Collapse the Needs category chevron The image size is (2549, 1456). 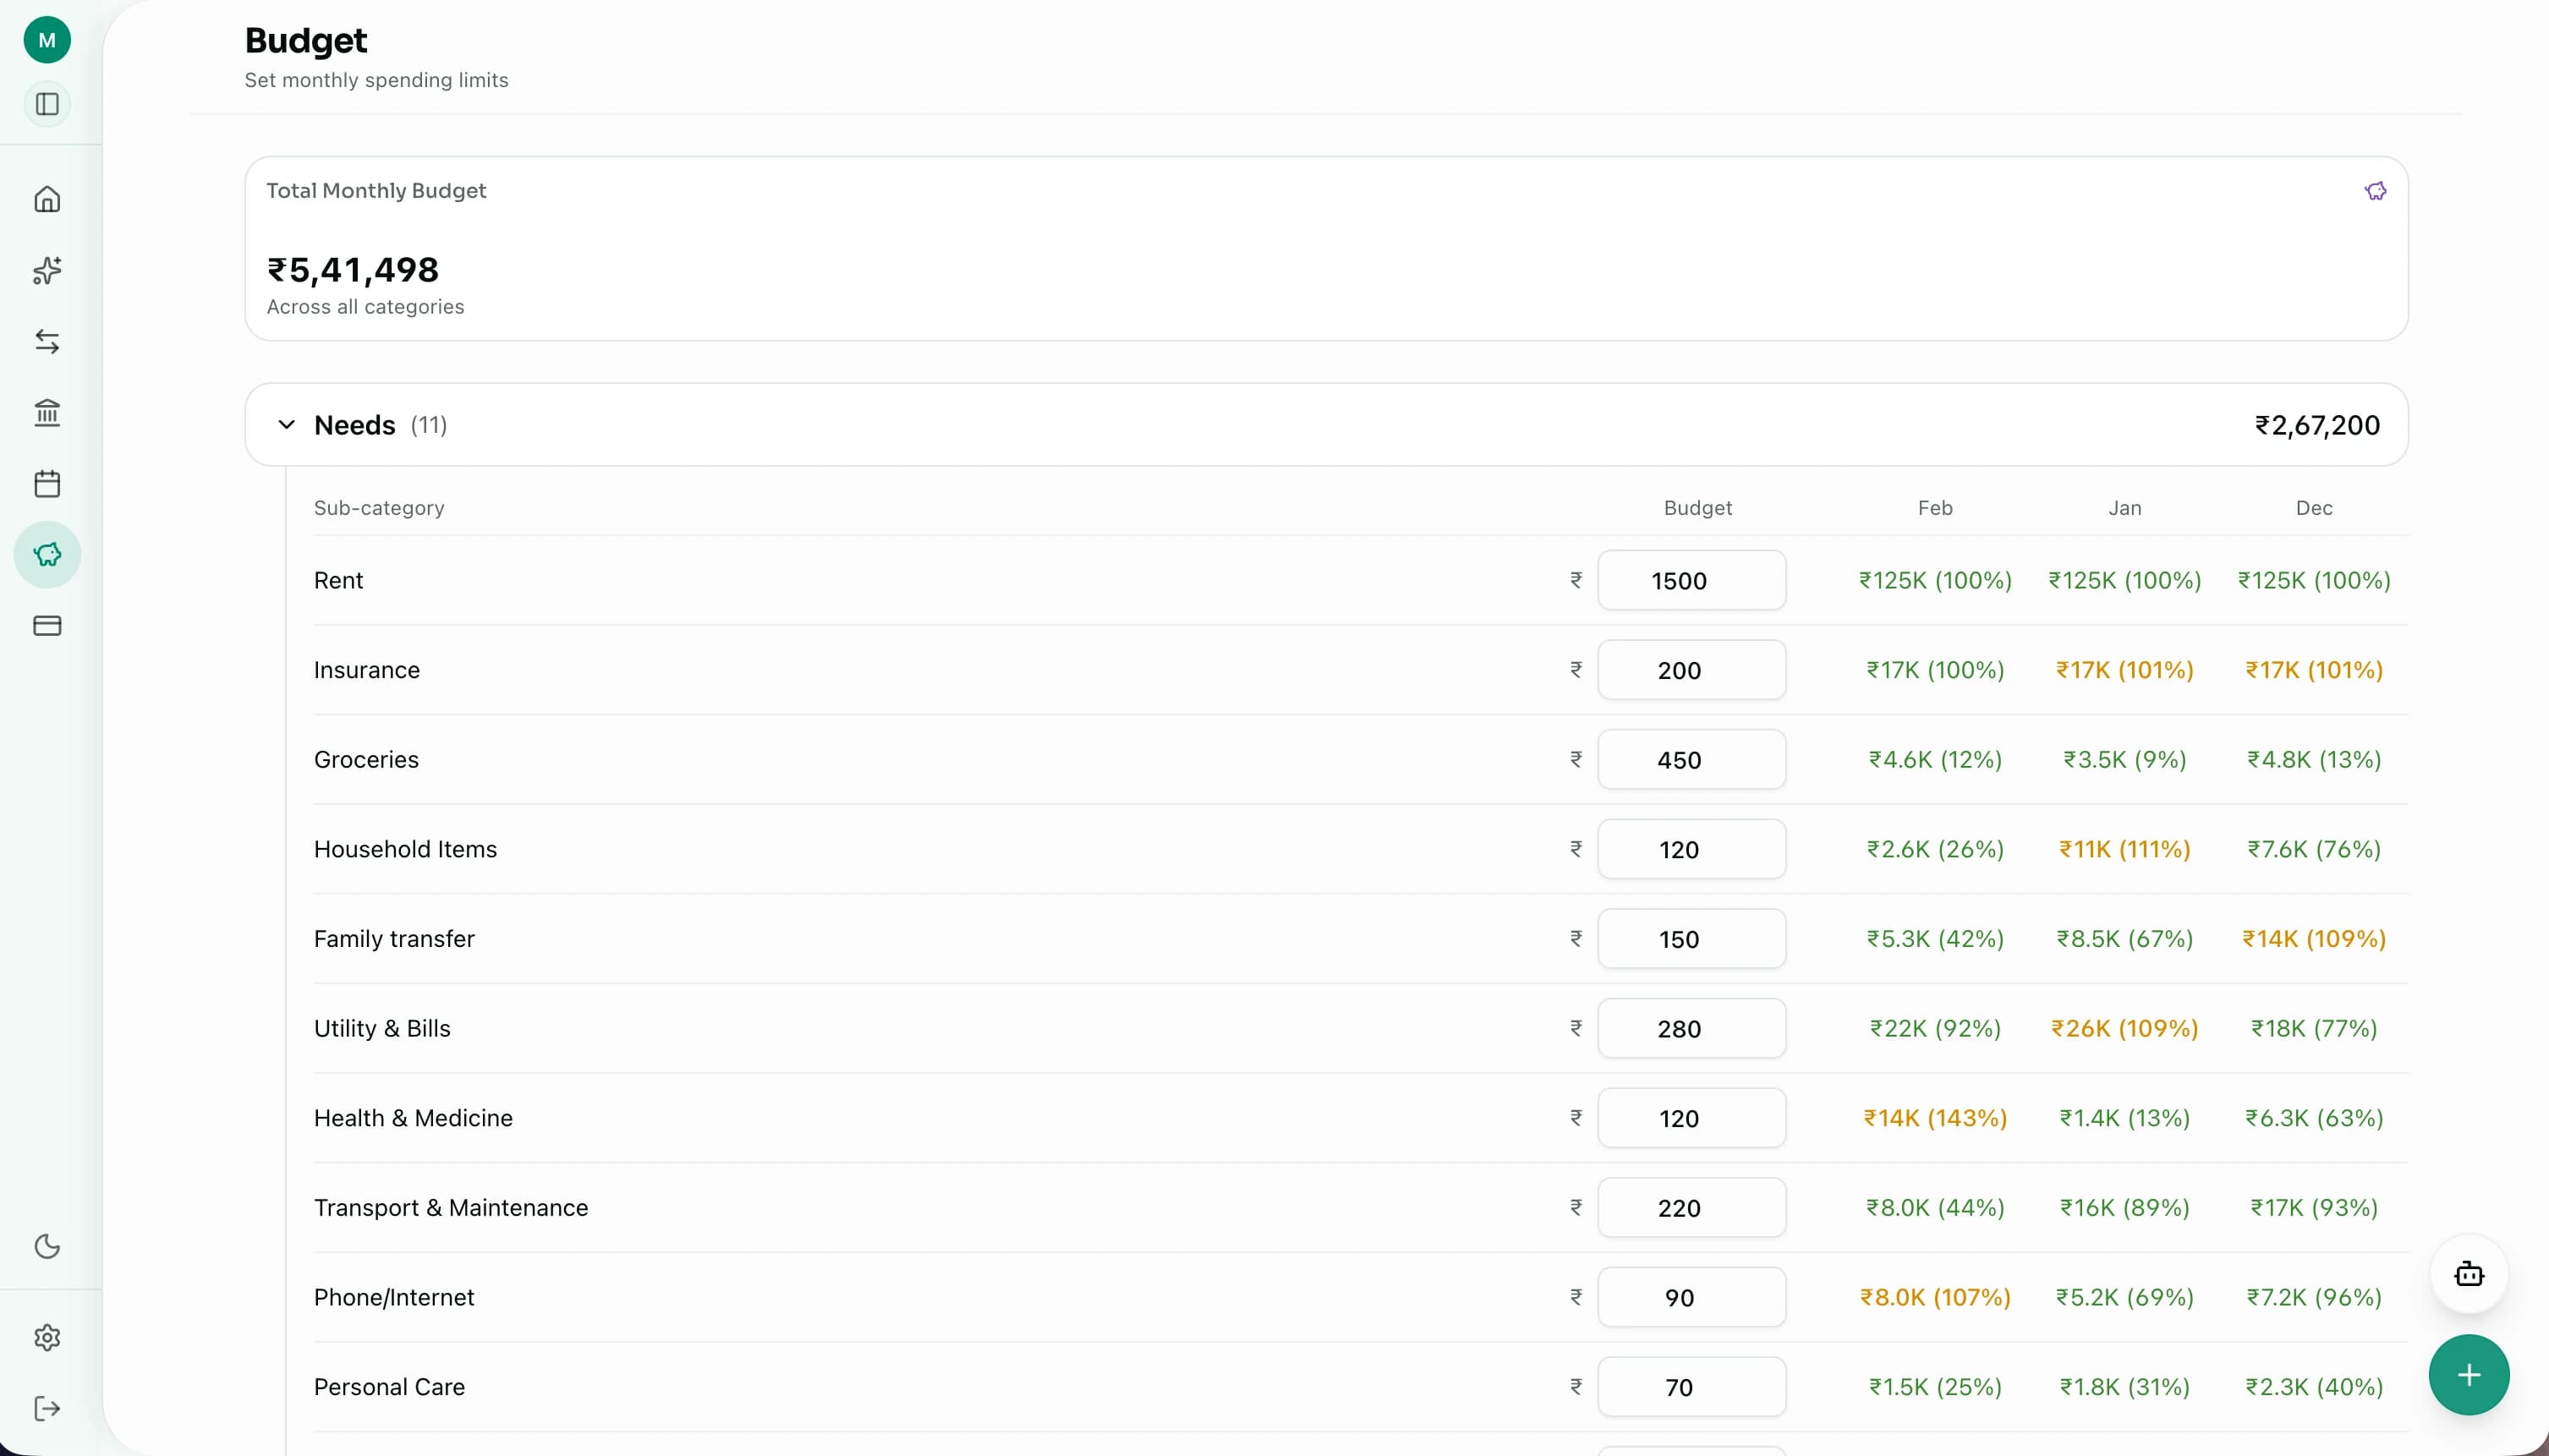click(x=286, y=425)
